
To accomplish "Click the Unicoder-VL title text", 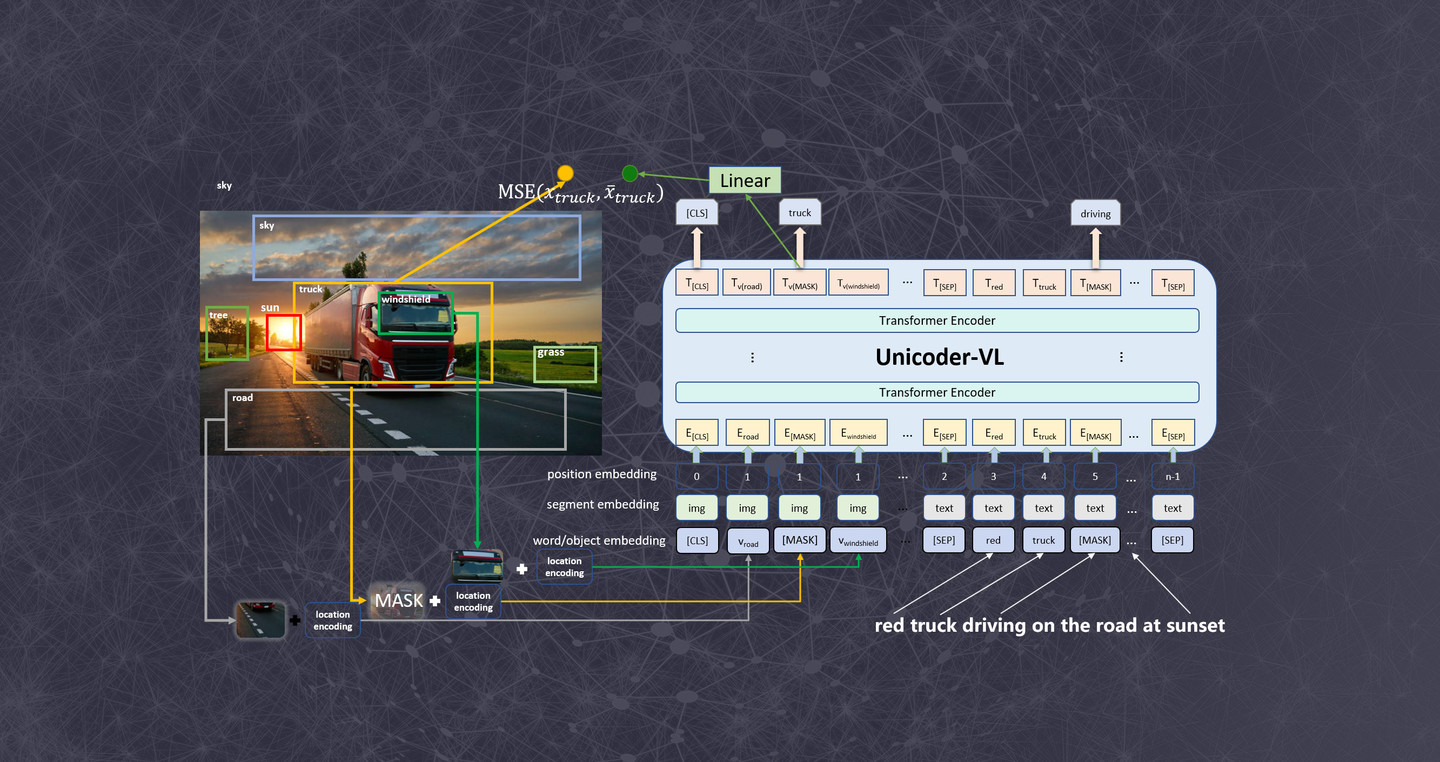I will [x=939, y=357].
